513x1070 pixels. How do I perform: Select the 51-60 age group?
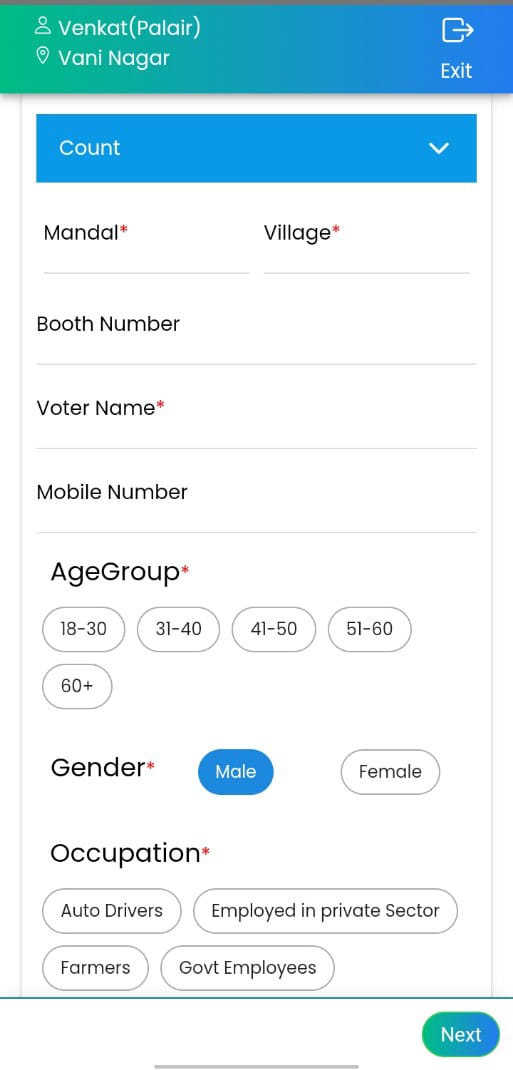(370, 629)
